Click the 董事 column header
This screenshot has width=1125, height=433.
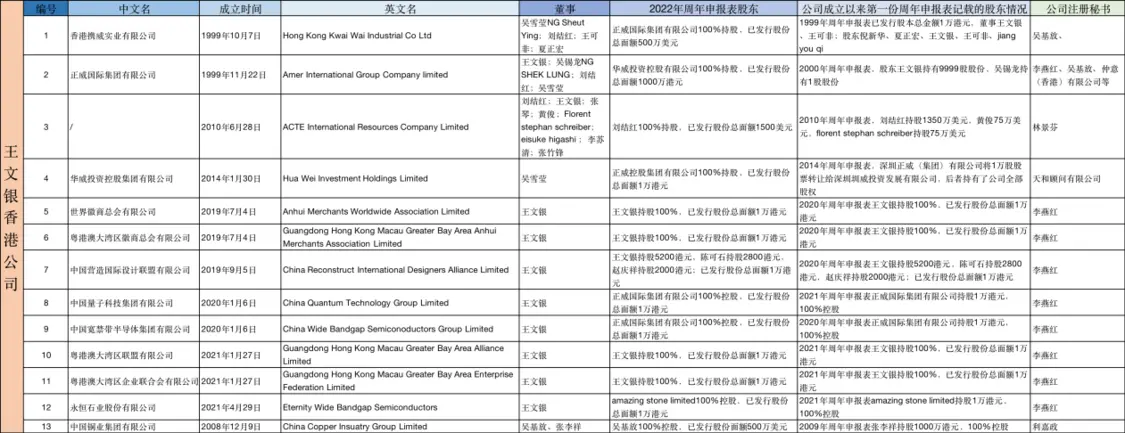pyautogui.click(x=563, y=8)
